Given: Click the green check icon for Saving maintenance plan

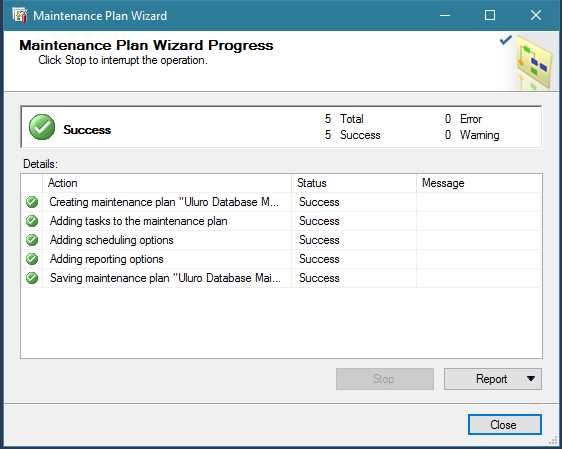Looking at the screenshot, I should (x=32, y=278).
